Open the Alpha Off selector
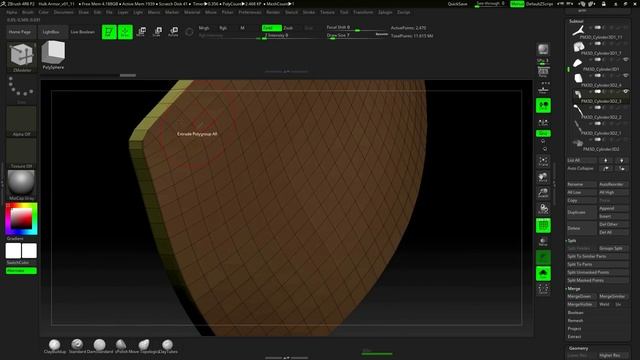 coord(21,122)
